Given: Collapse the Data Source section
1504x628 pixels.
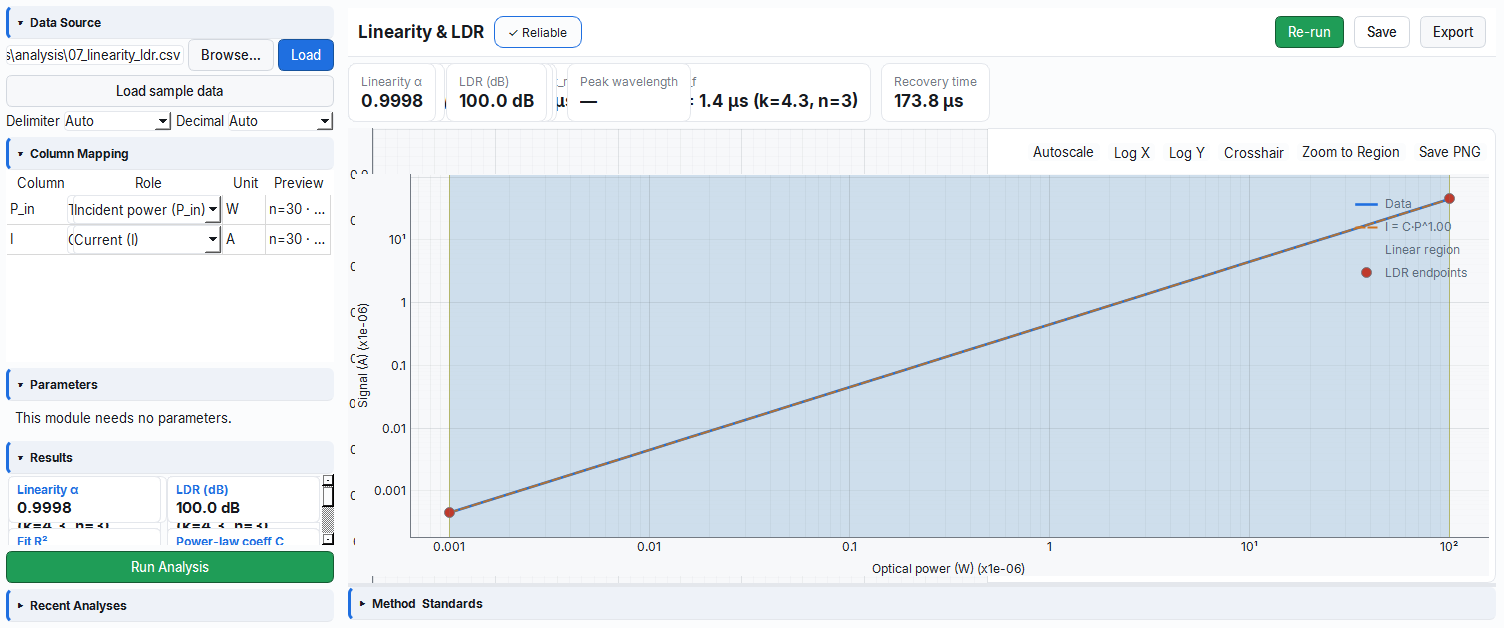Looking at the screenshot, I should pyautogui.click(x=170, y=22).
